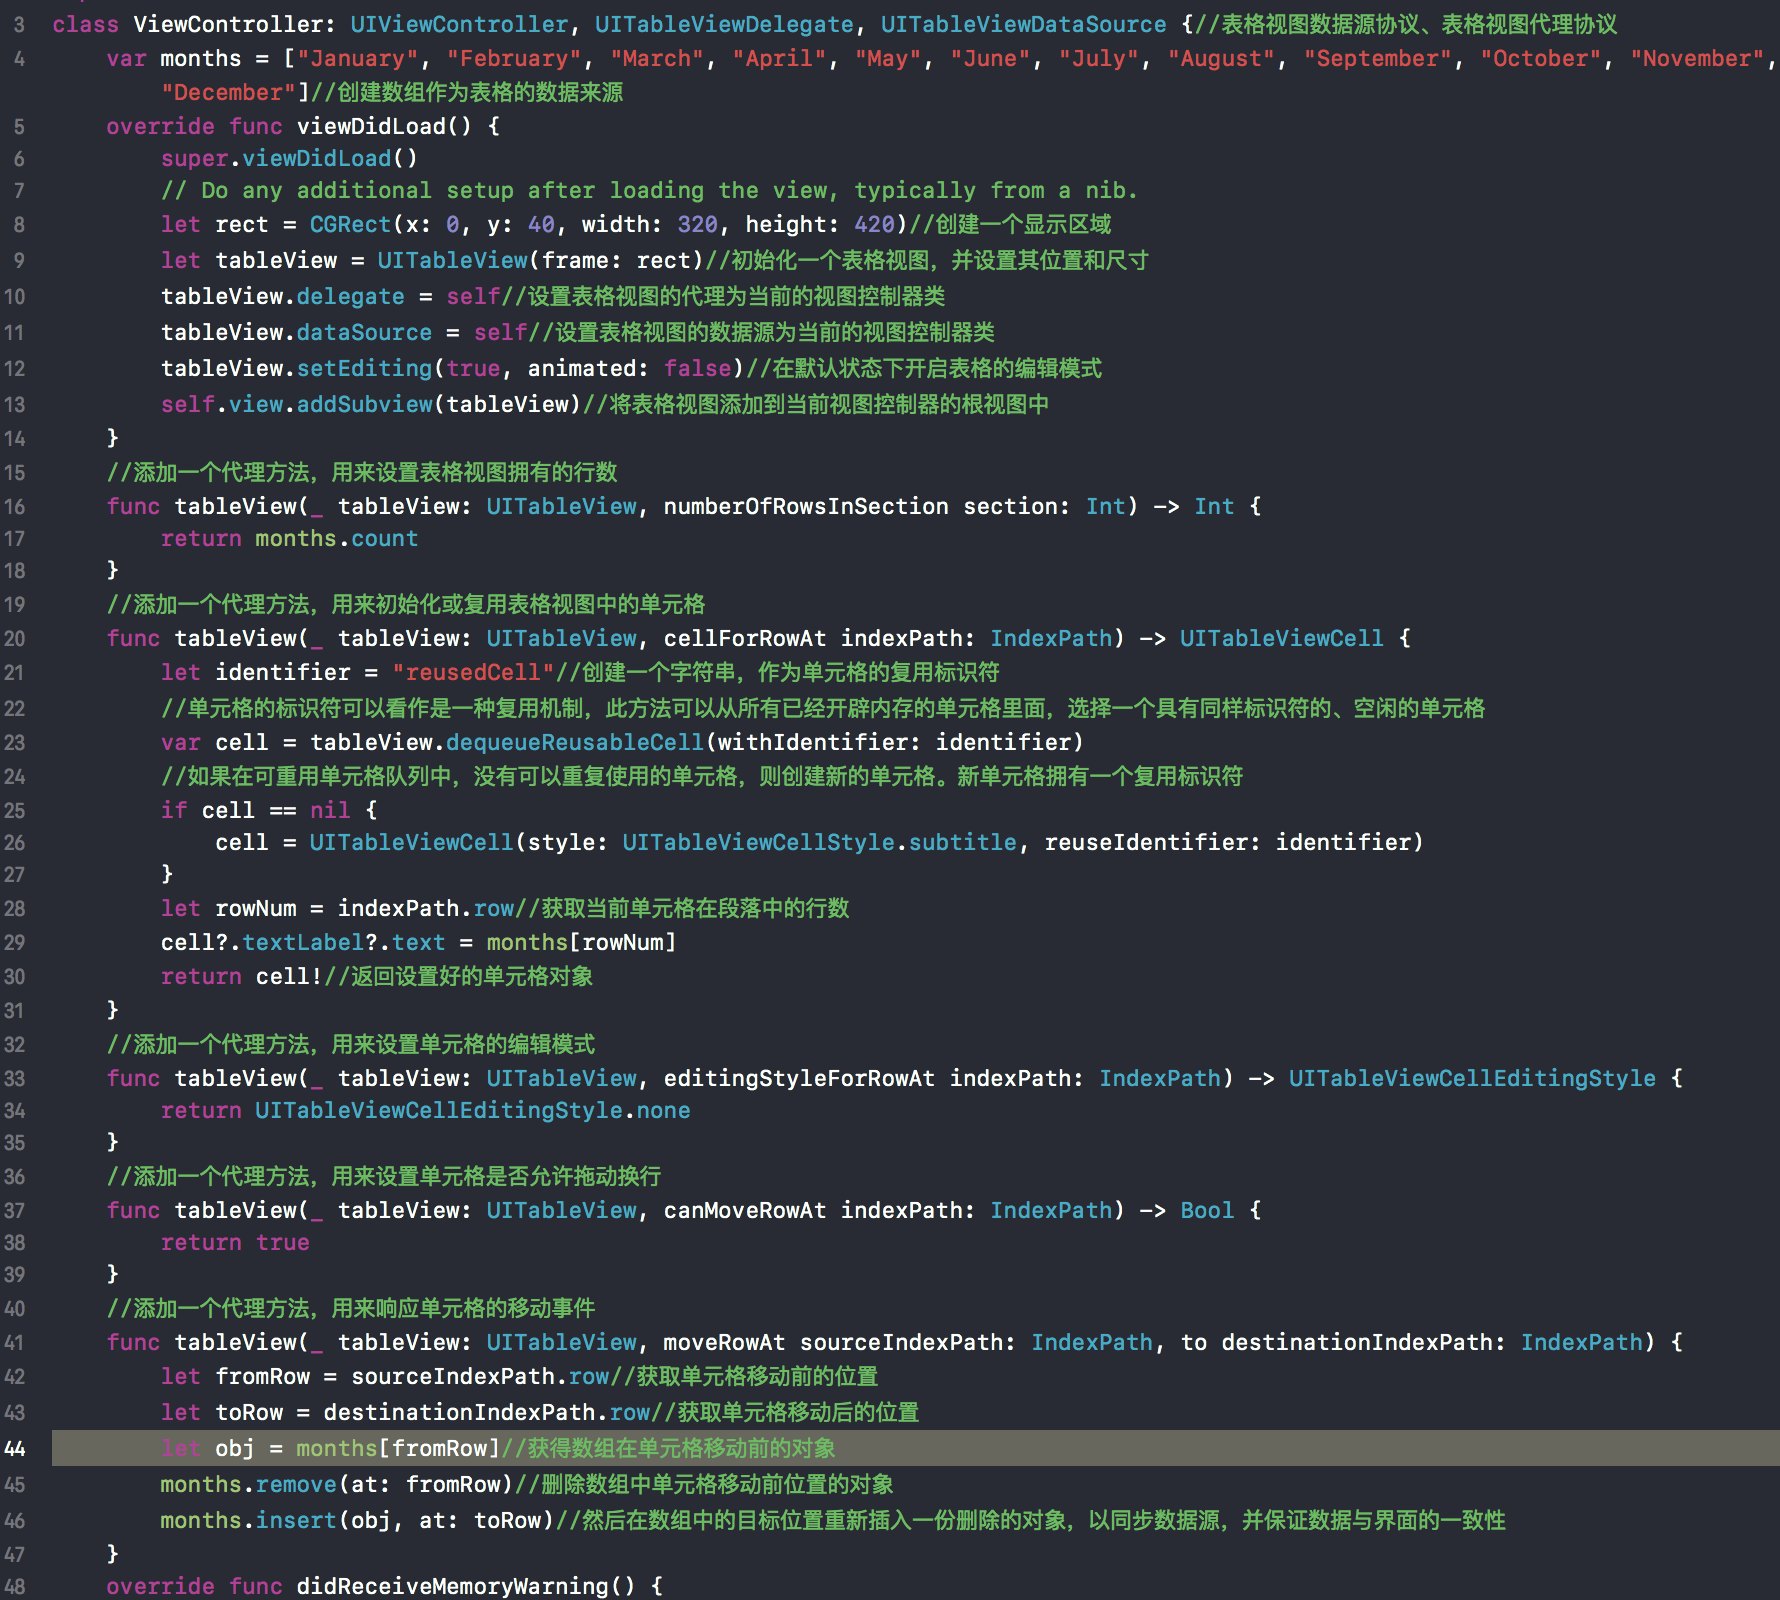Click the dataSource property on line 11

(x=364, y=332)
